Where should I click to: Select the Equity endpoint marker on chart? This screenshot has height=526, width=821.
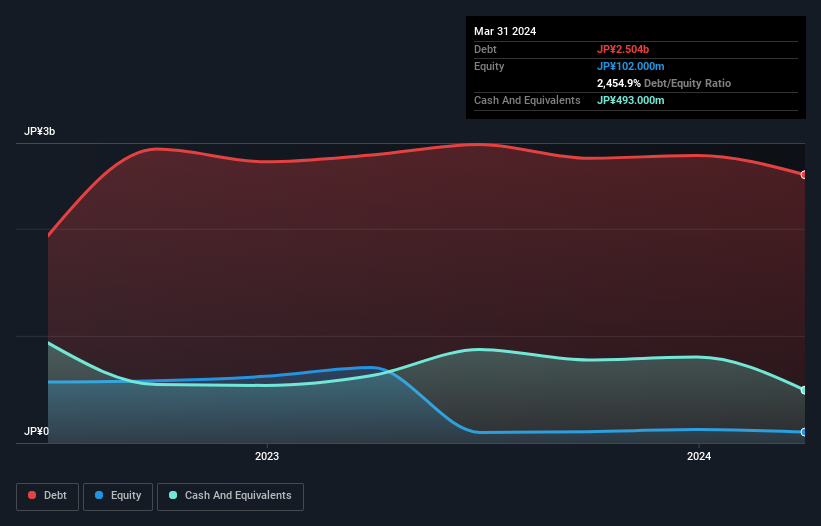pyautogui.click(x=804, y=432)
